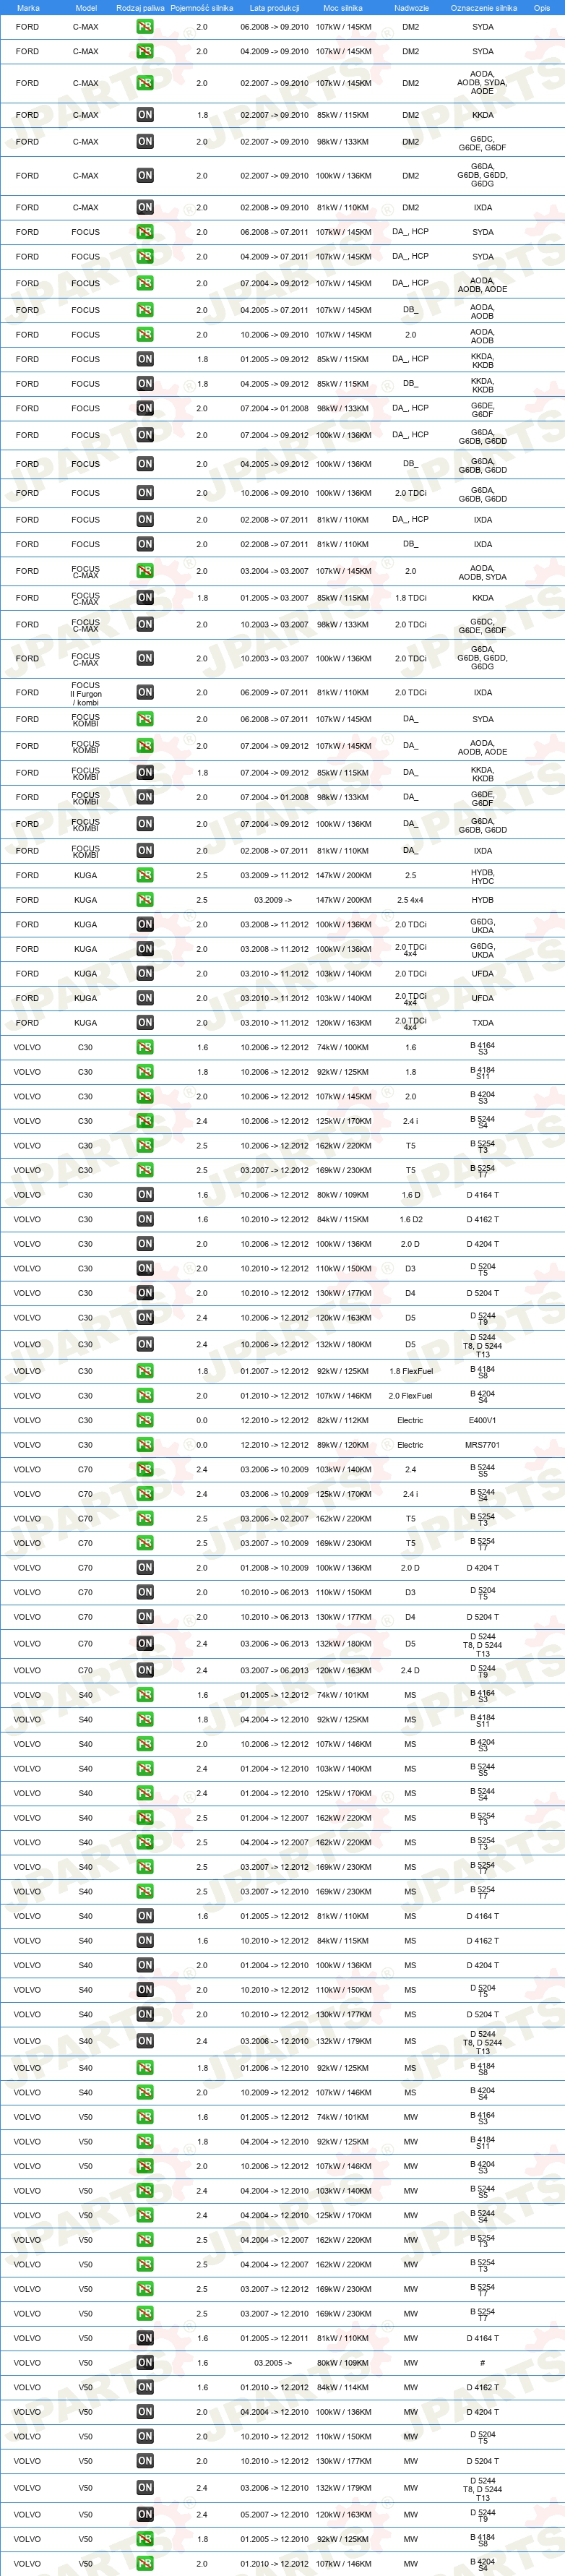Screen dimensions: 565x2576
Task: Click the engine code HYDB, HYDC
Action: [x=483, y=876]
